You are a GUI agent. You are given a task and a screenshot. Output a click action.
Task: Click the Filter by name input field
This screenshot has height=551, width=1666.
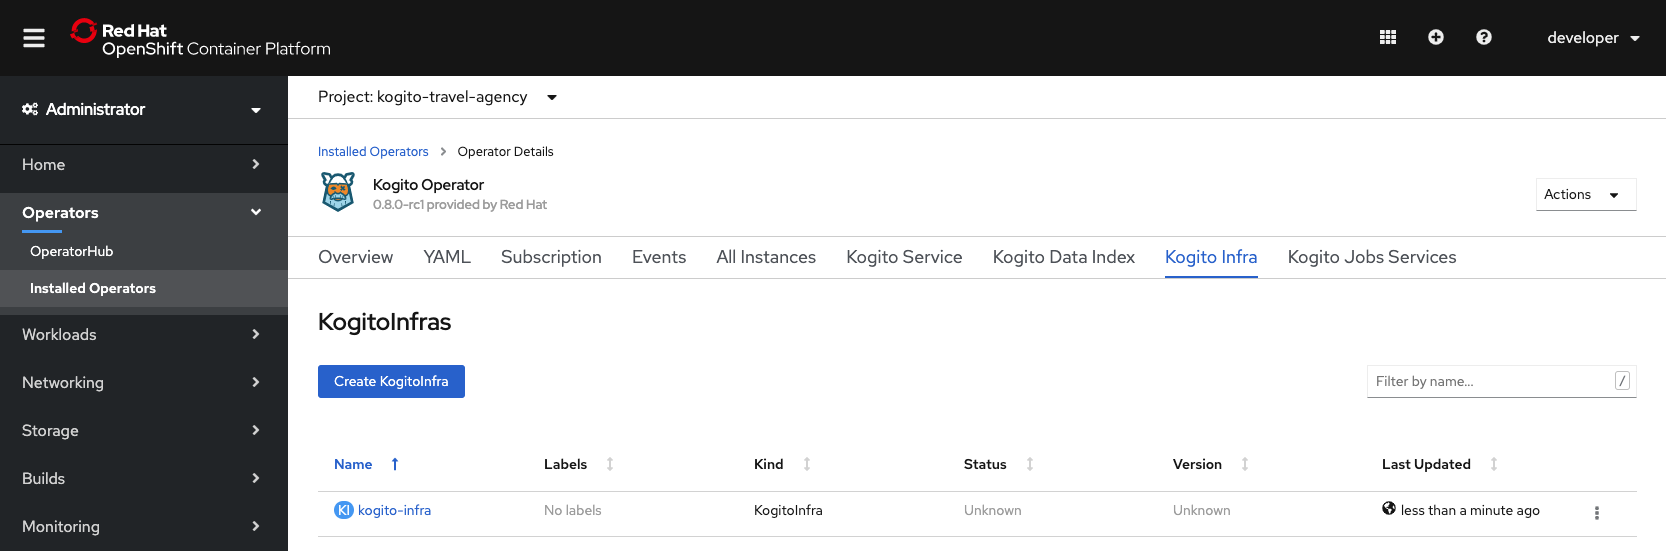point(1501,381)
